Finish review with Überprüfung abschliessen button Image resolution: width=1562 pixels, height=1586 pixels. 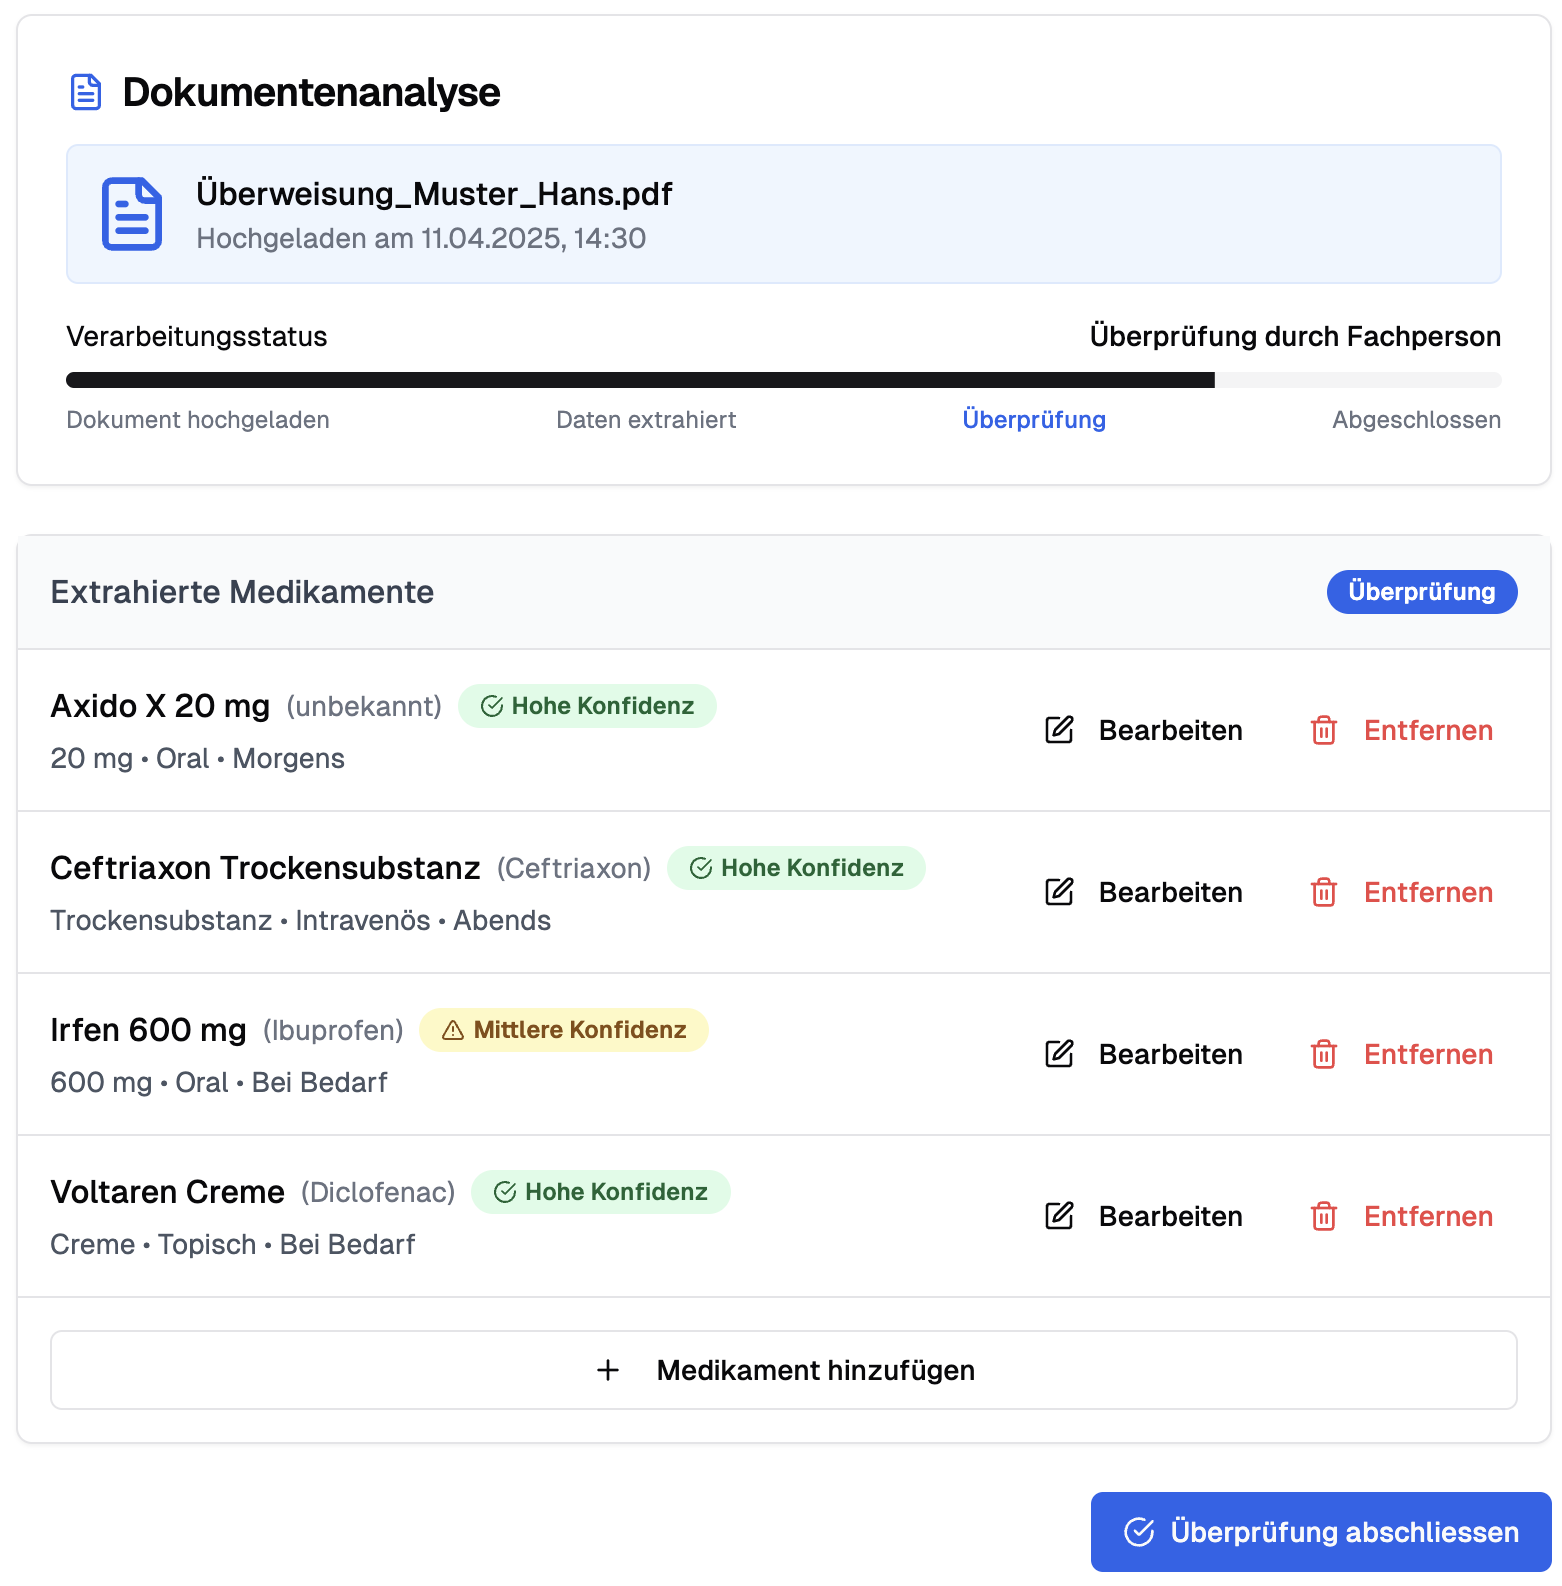(x=1321, y=1532)
